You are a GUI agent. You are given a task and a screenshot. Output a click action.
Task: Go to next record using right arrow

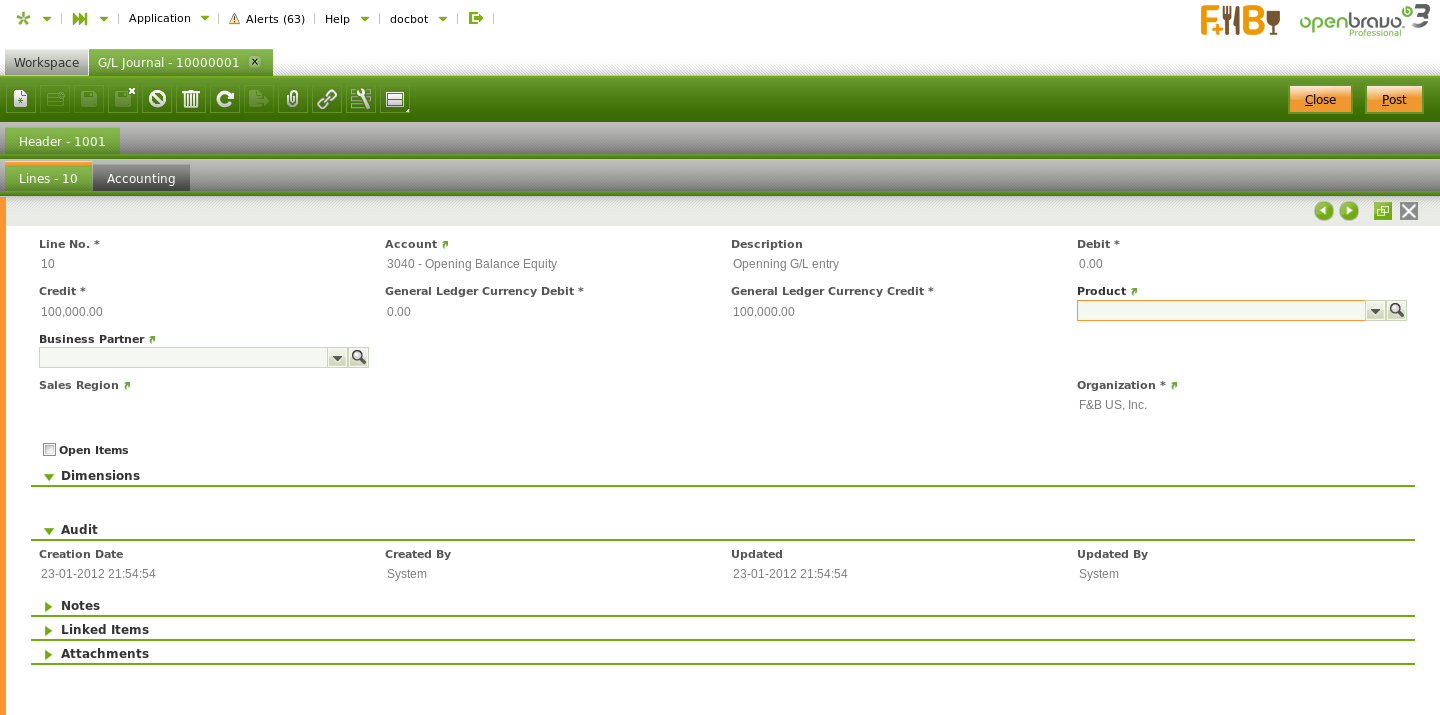tap(1349, 211)
